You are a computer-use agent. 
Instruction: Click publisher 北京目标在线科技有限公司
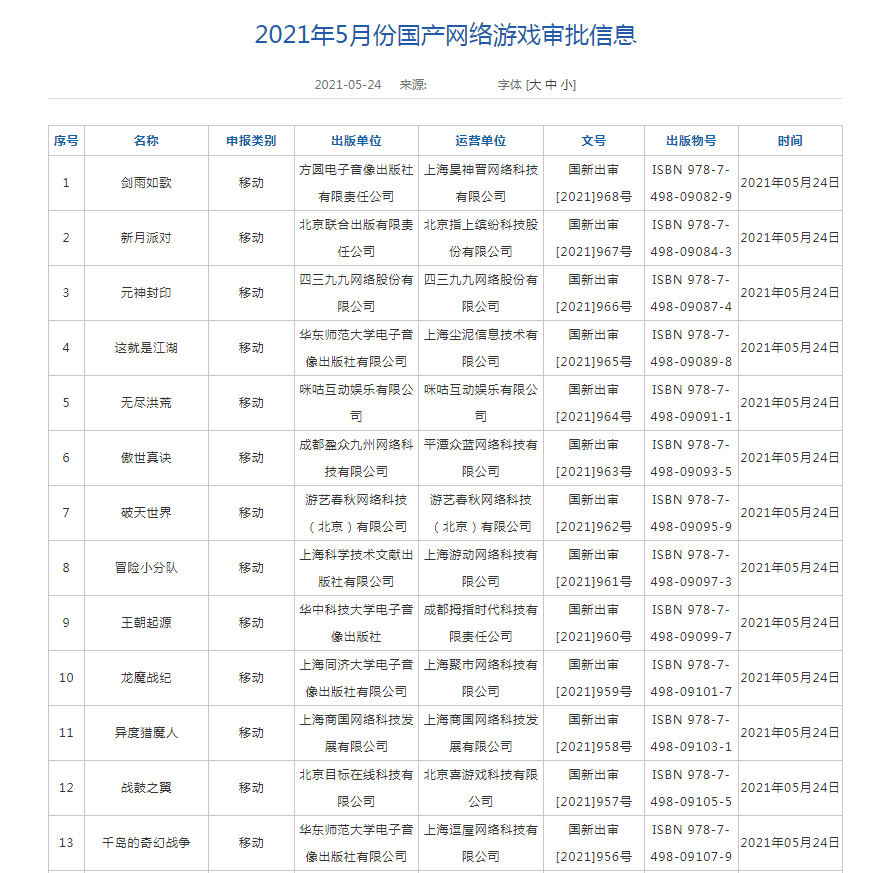tap(356, 788)
